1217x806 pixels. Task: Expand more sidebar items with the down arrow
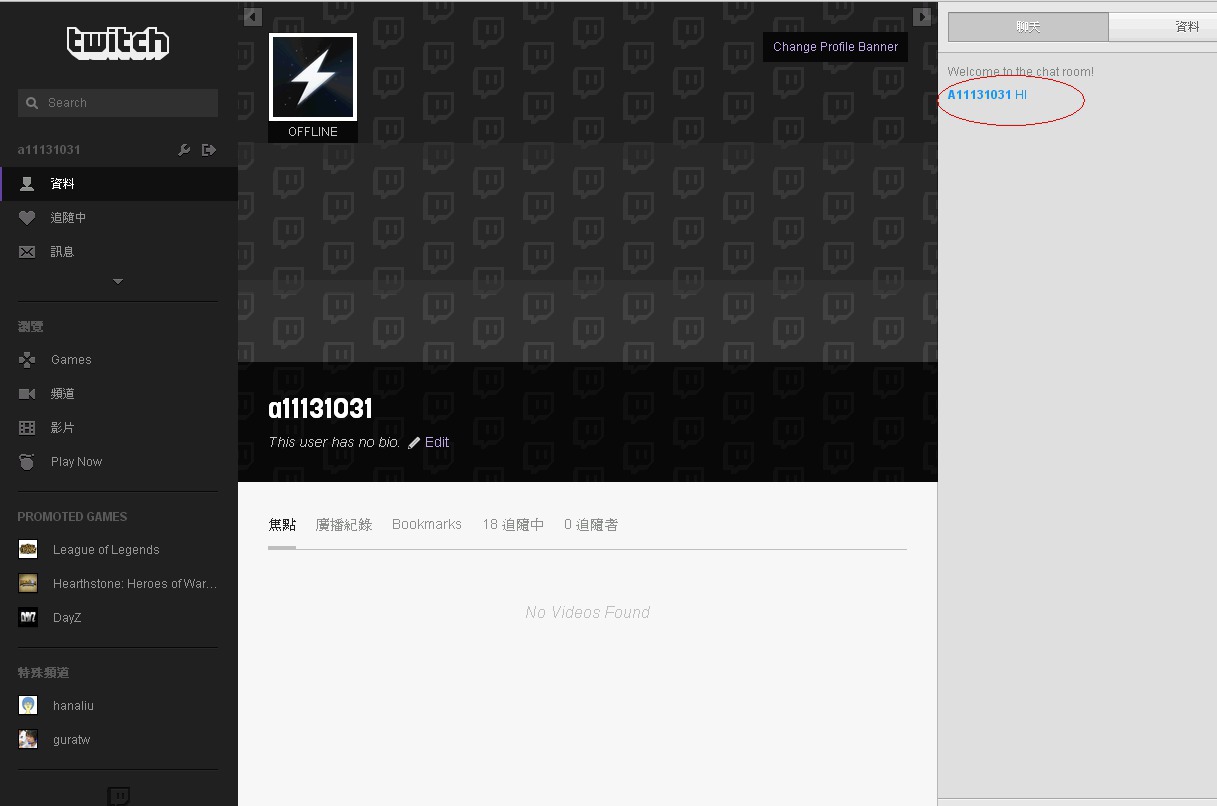click(118, 282)
